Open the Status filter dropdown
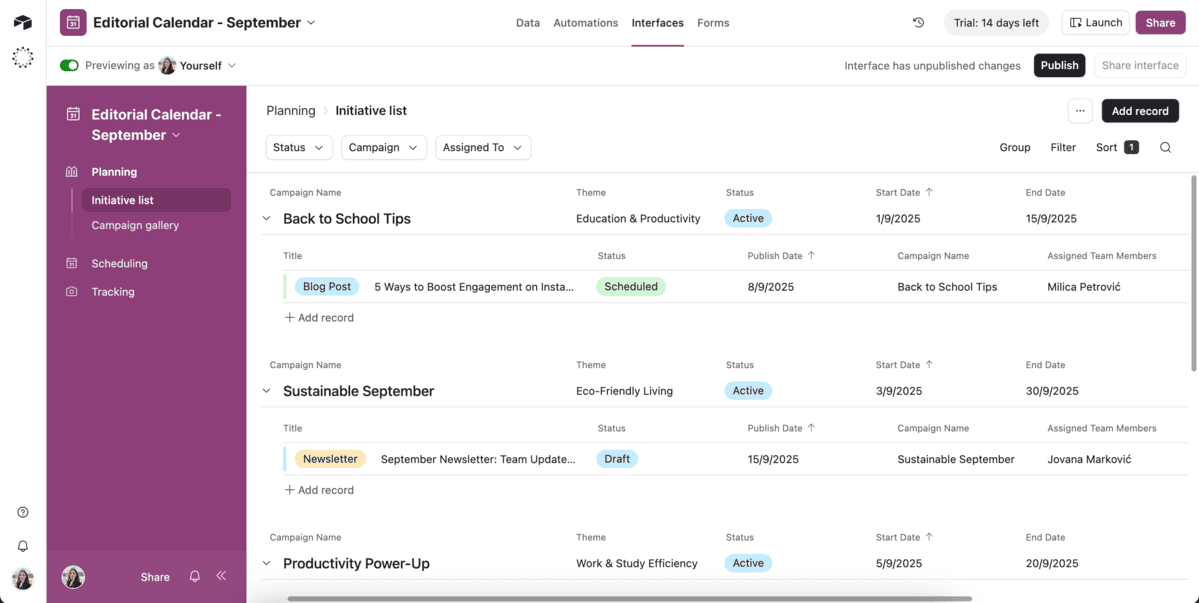This screenshot has width=1199, height=603. coord(298,148)
